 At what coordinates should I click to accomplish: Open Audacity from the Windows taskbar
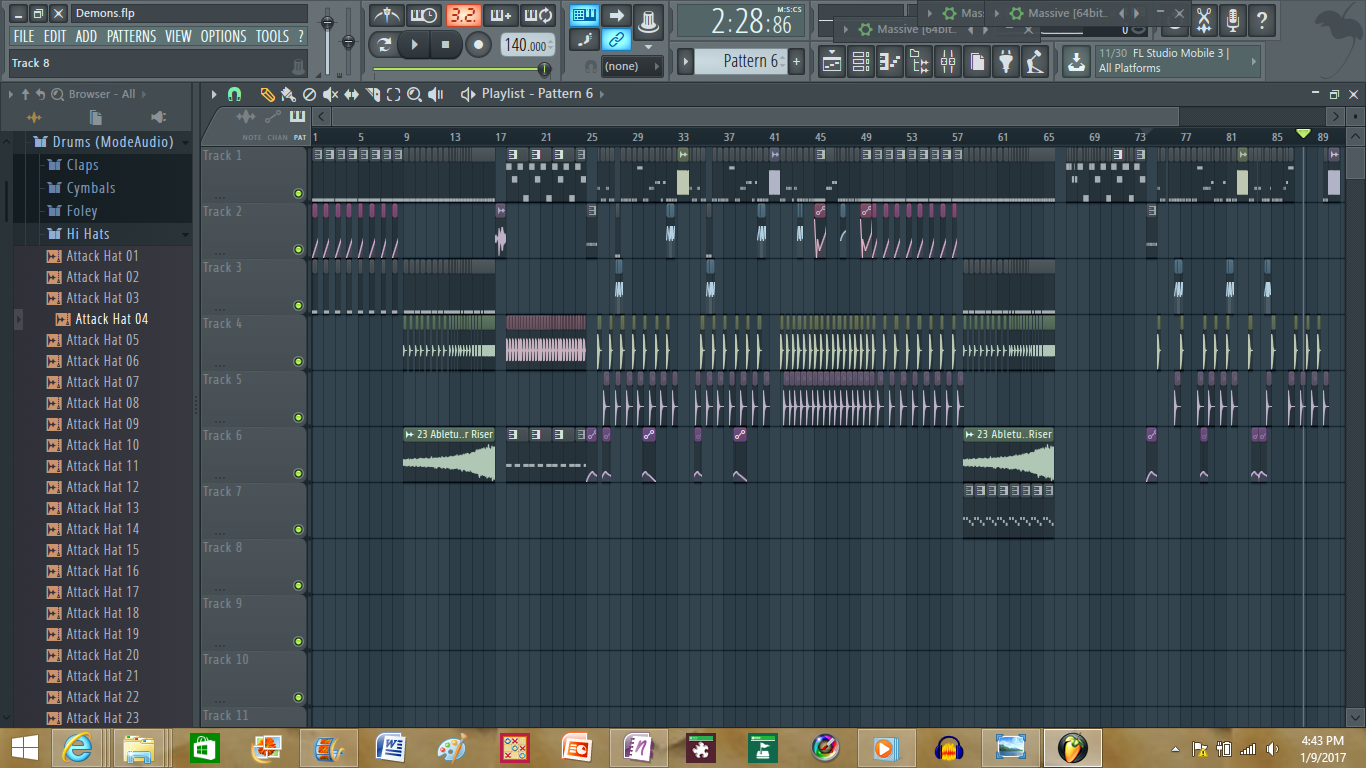(949, 747)
